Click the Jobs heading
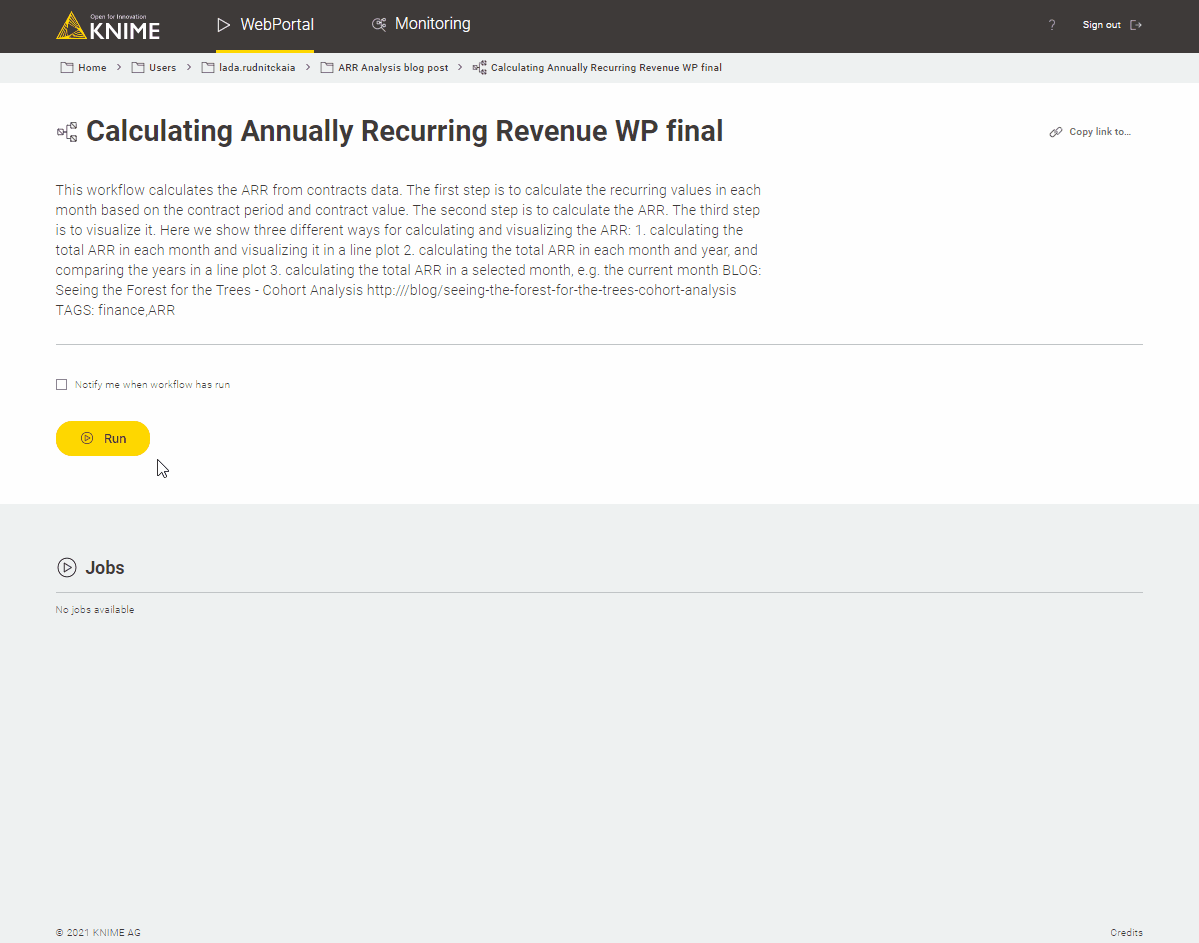Viewport: 1199px width, 943px height. click(x=105, y=567)
